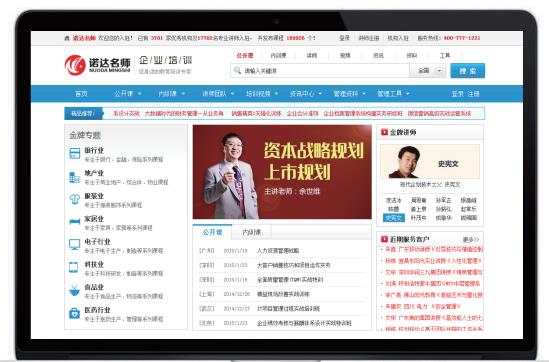Open the 科技业 topic title

(94, 264)
